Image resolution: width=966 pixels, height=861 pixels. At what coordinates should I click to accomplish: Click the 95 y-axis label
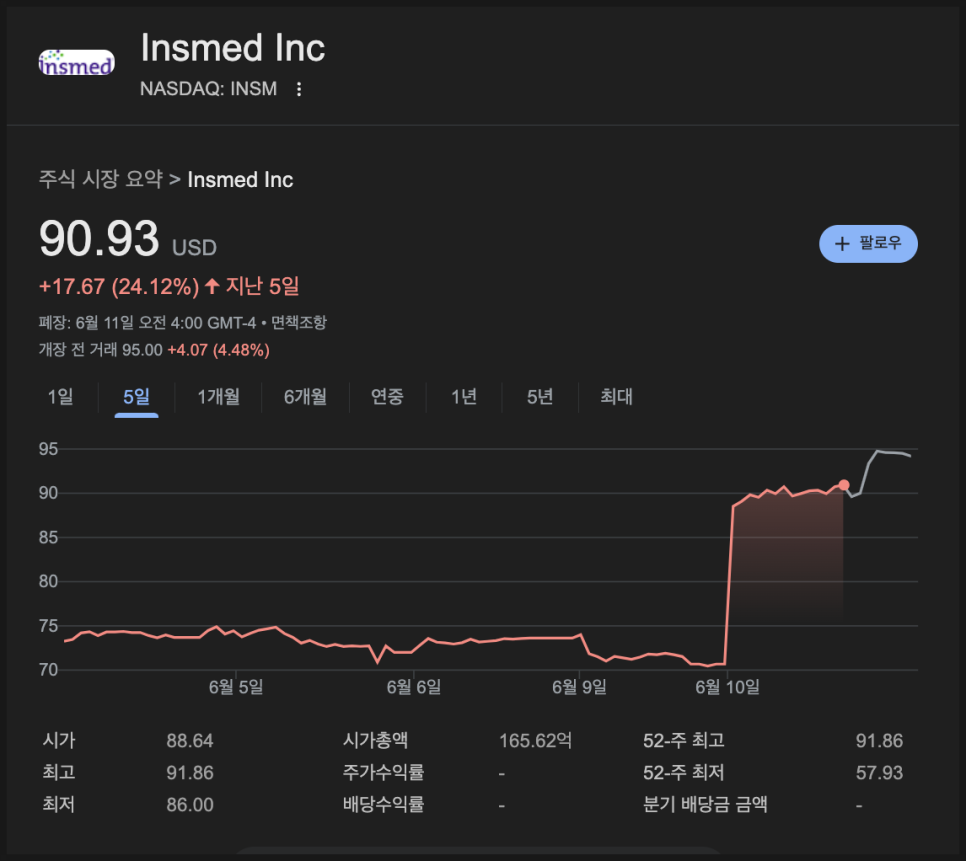click(48, 450)
